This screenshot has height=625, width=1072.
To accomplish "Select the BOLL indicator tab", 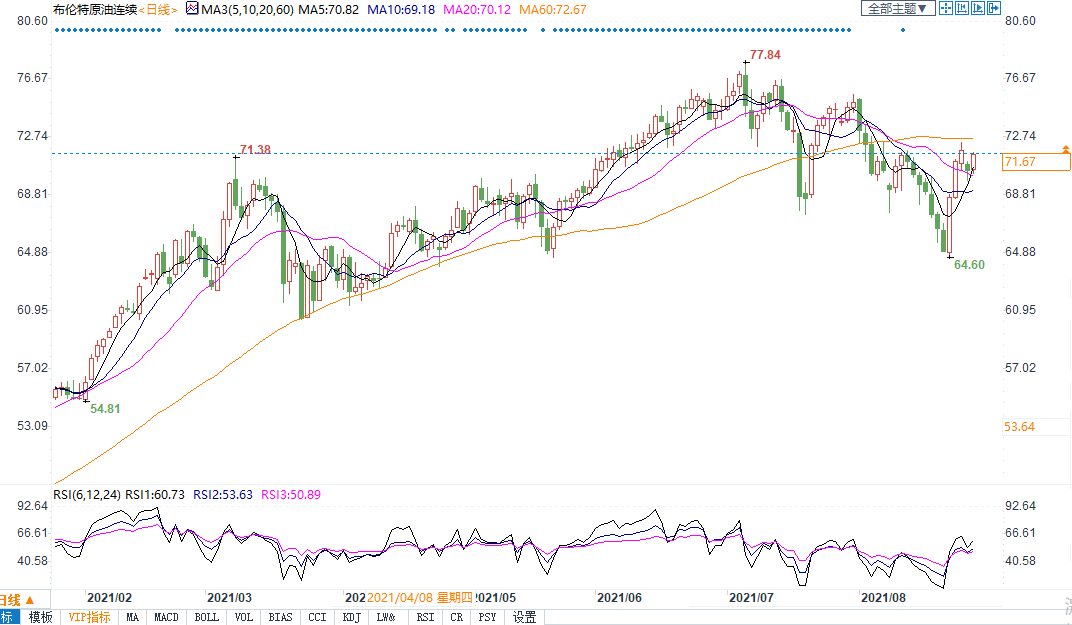I will point(207,617).
